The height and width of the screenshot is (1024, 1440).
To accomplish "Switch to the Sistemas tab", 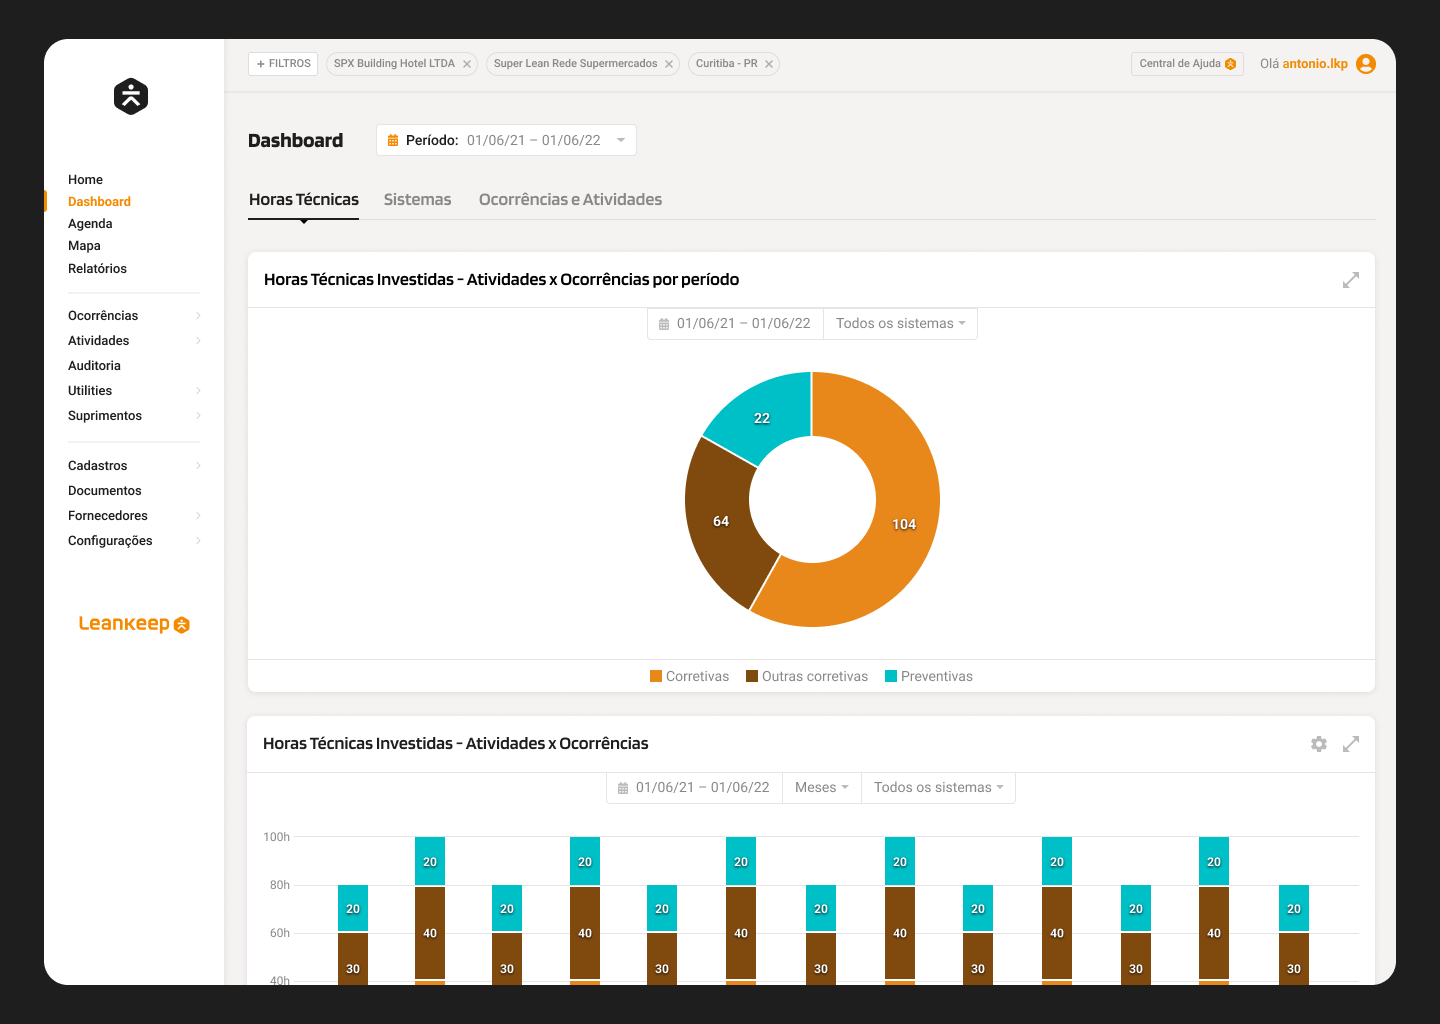I will pos(417,199).
